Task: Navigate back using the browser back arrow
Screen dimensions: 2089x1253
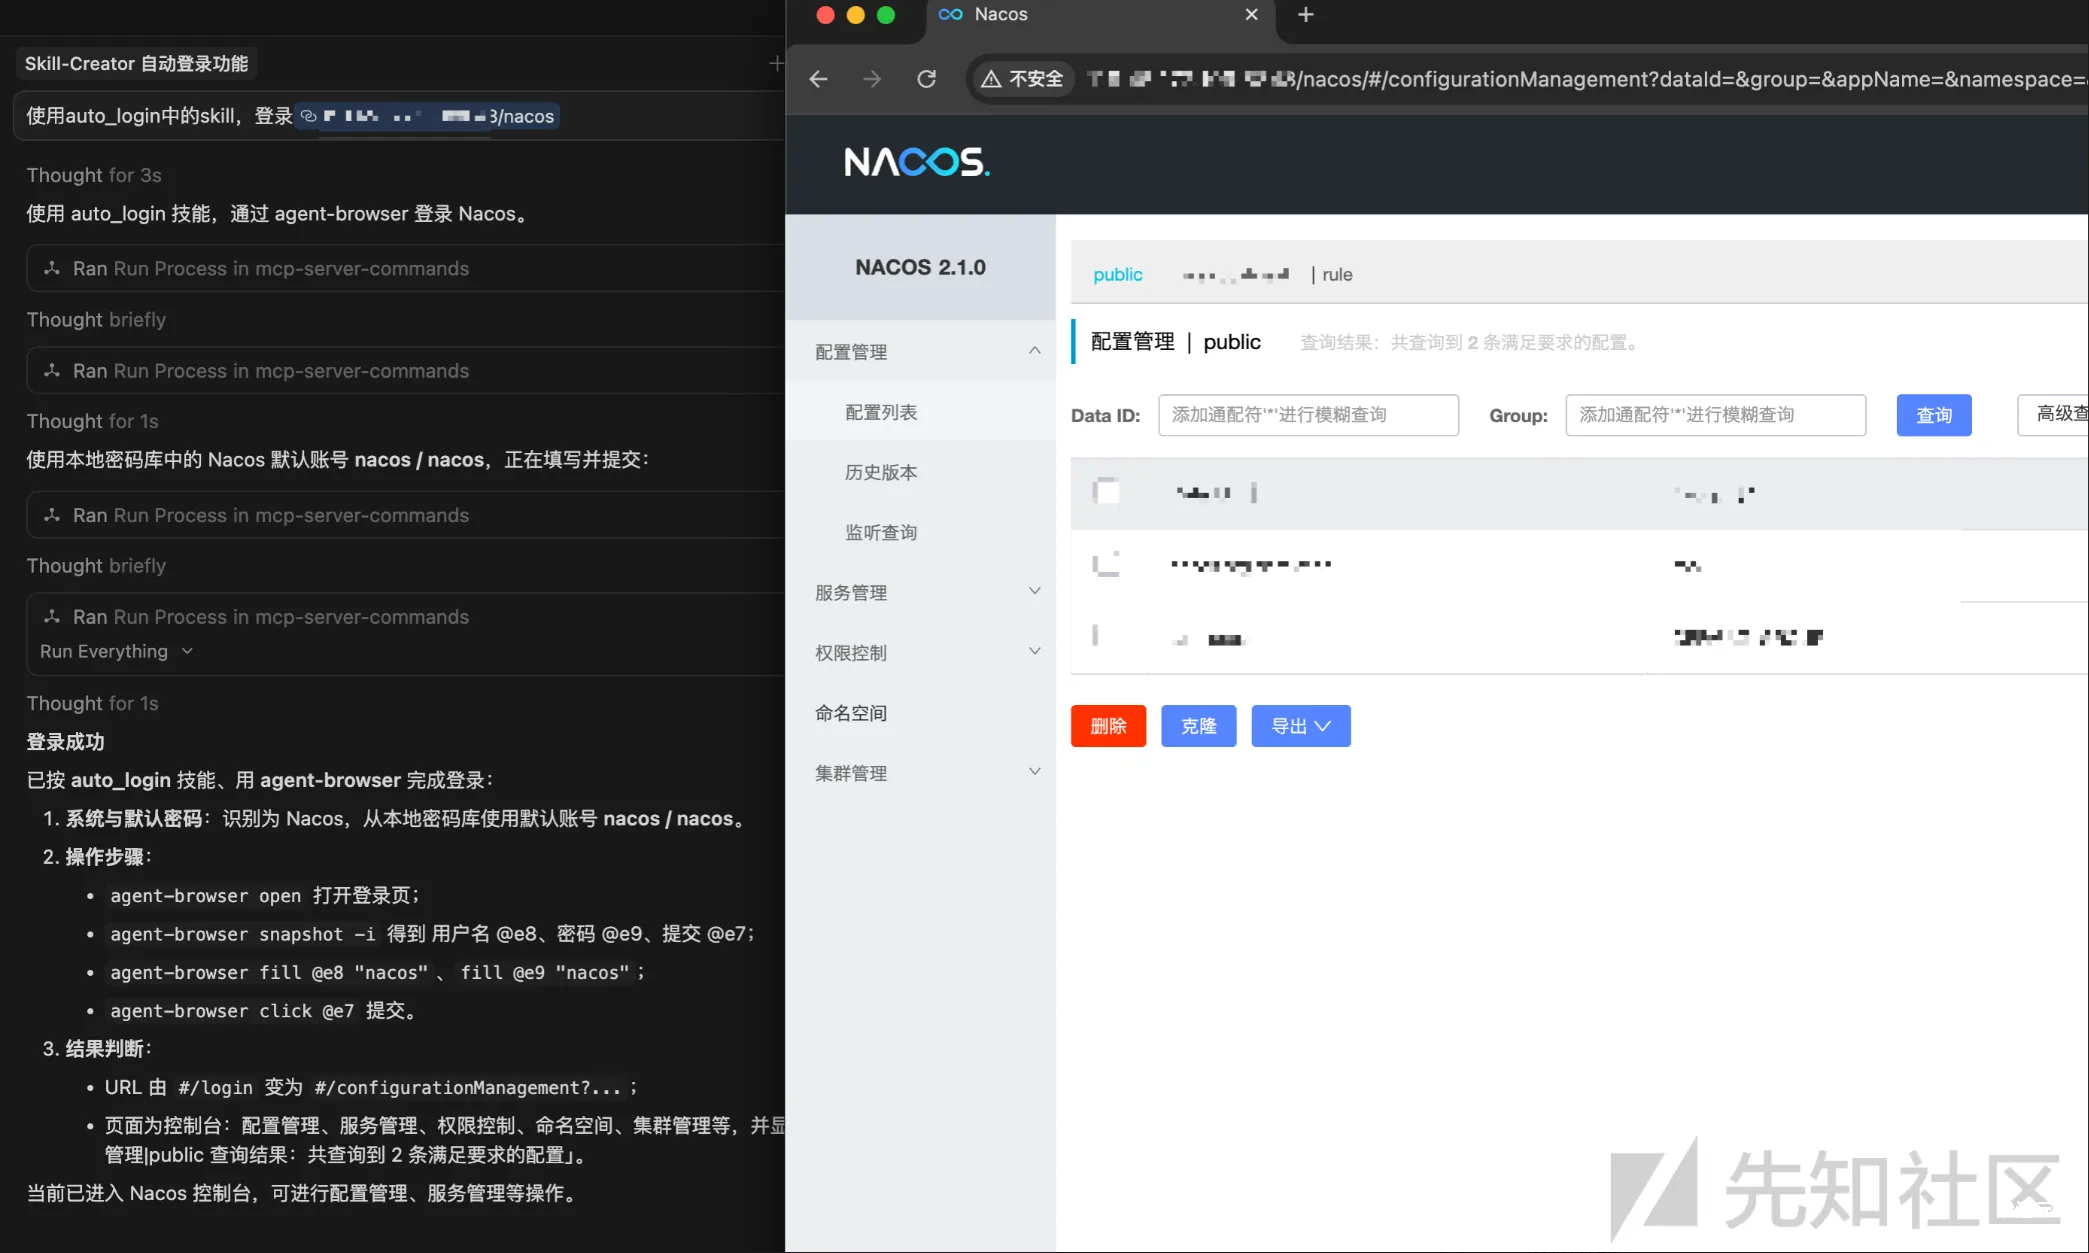Action: (x=818, y=79)
